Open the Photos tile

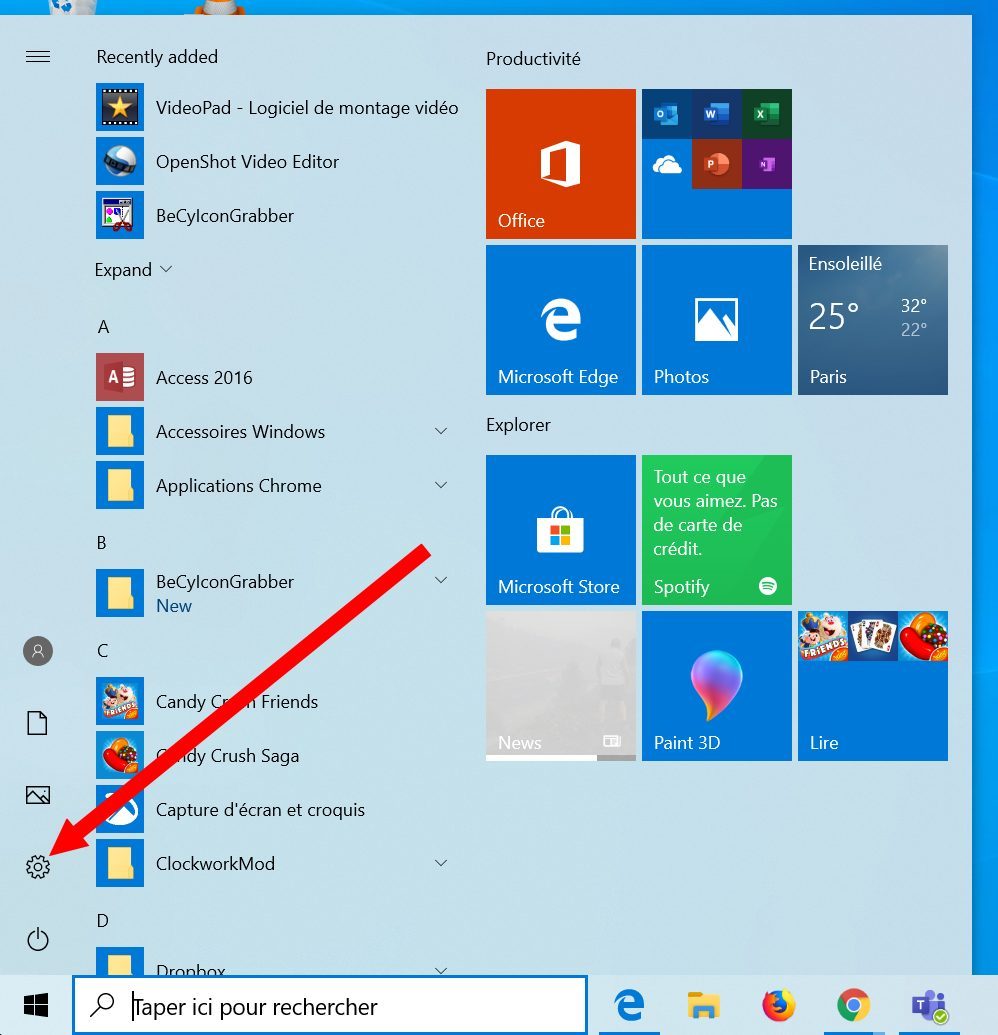tap(717, 320)
